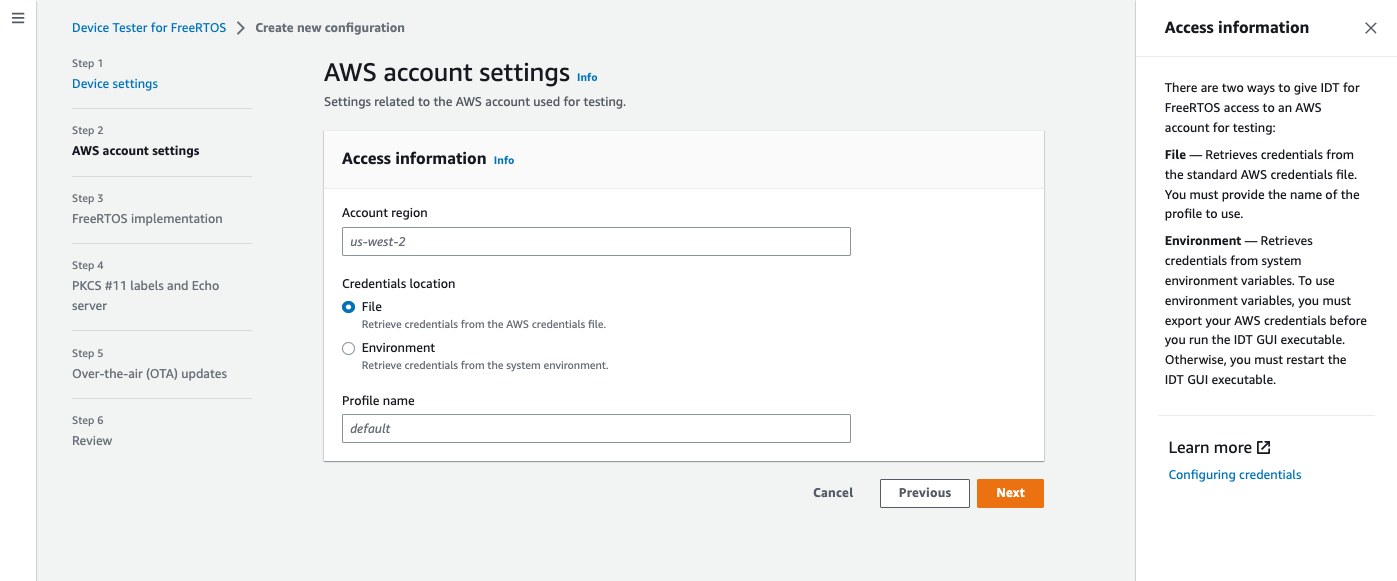This screenshot has height=581, width=1397.
Task: Select the Environment credentials location option
Action: [348, 348]
